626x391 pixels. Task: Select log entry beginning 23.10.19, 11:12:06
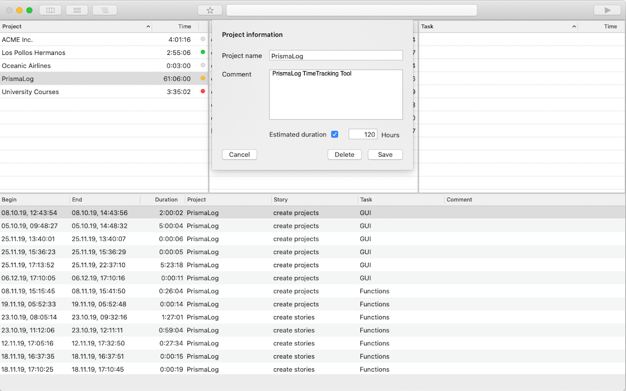click(313, 330)
